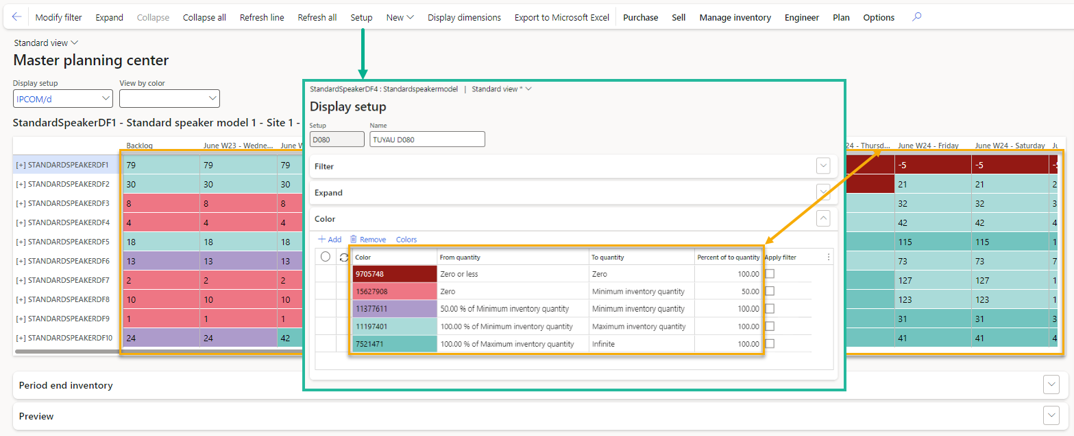Open Standard view dropdown in Display setup dialog
Viewport: 1074px width, 436px height.
tap(502, 89)
